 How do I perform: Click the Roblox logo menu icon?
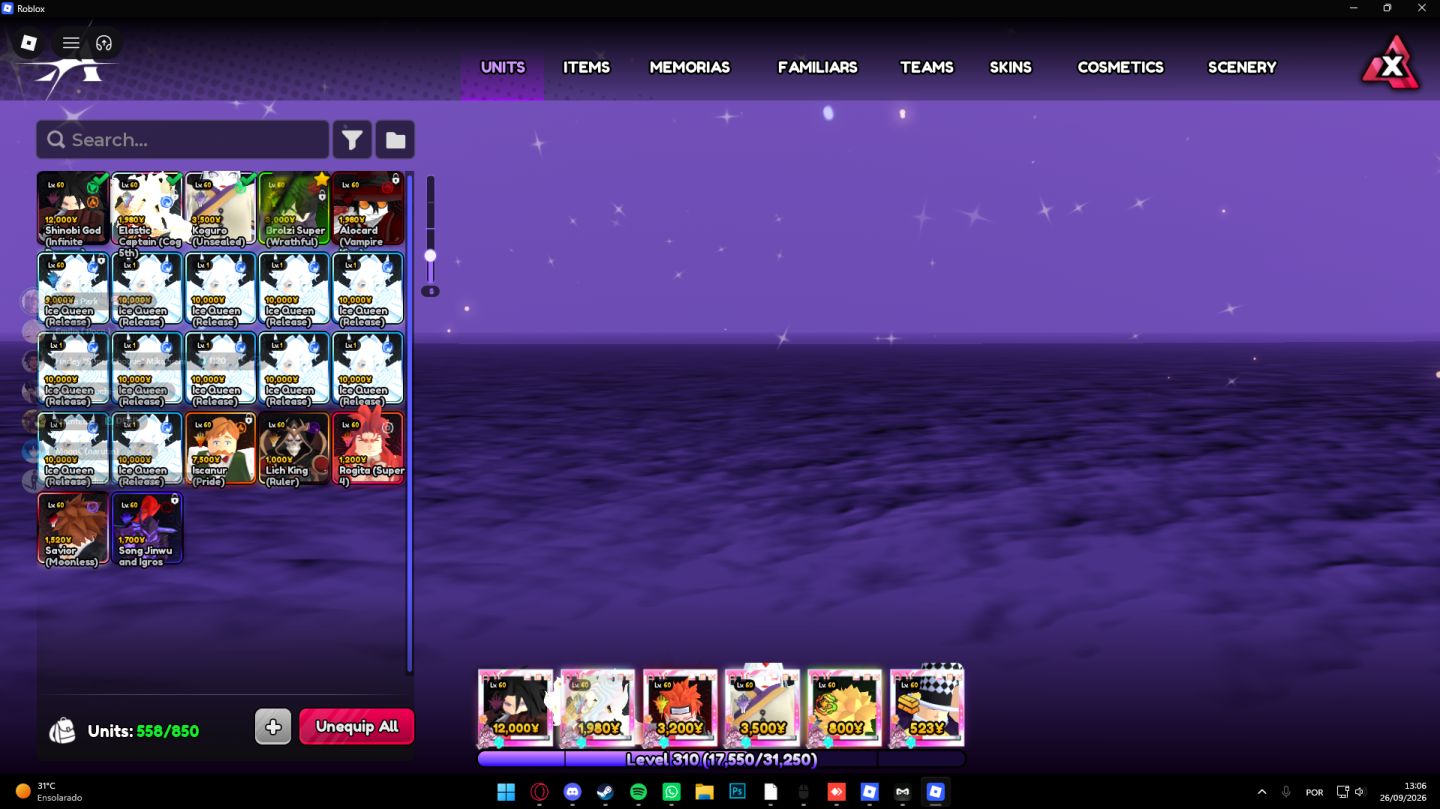point(29,43)
